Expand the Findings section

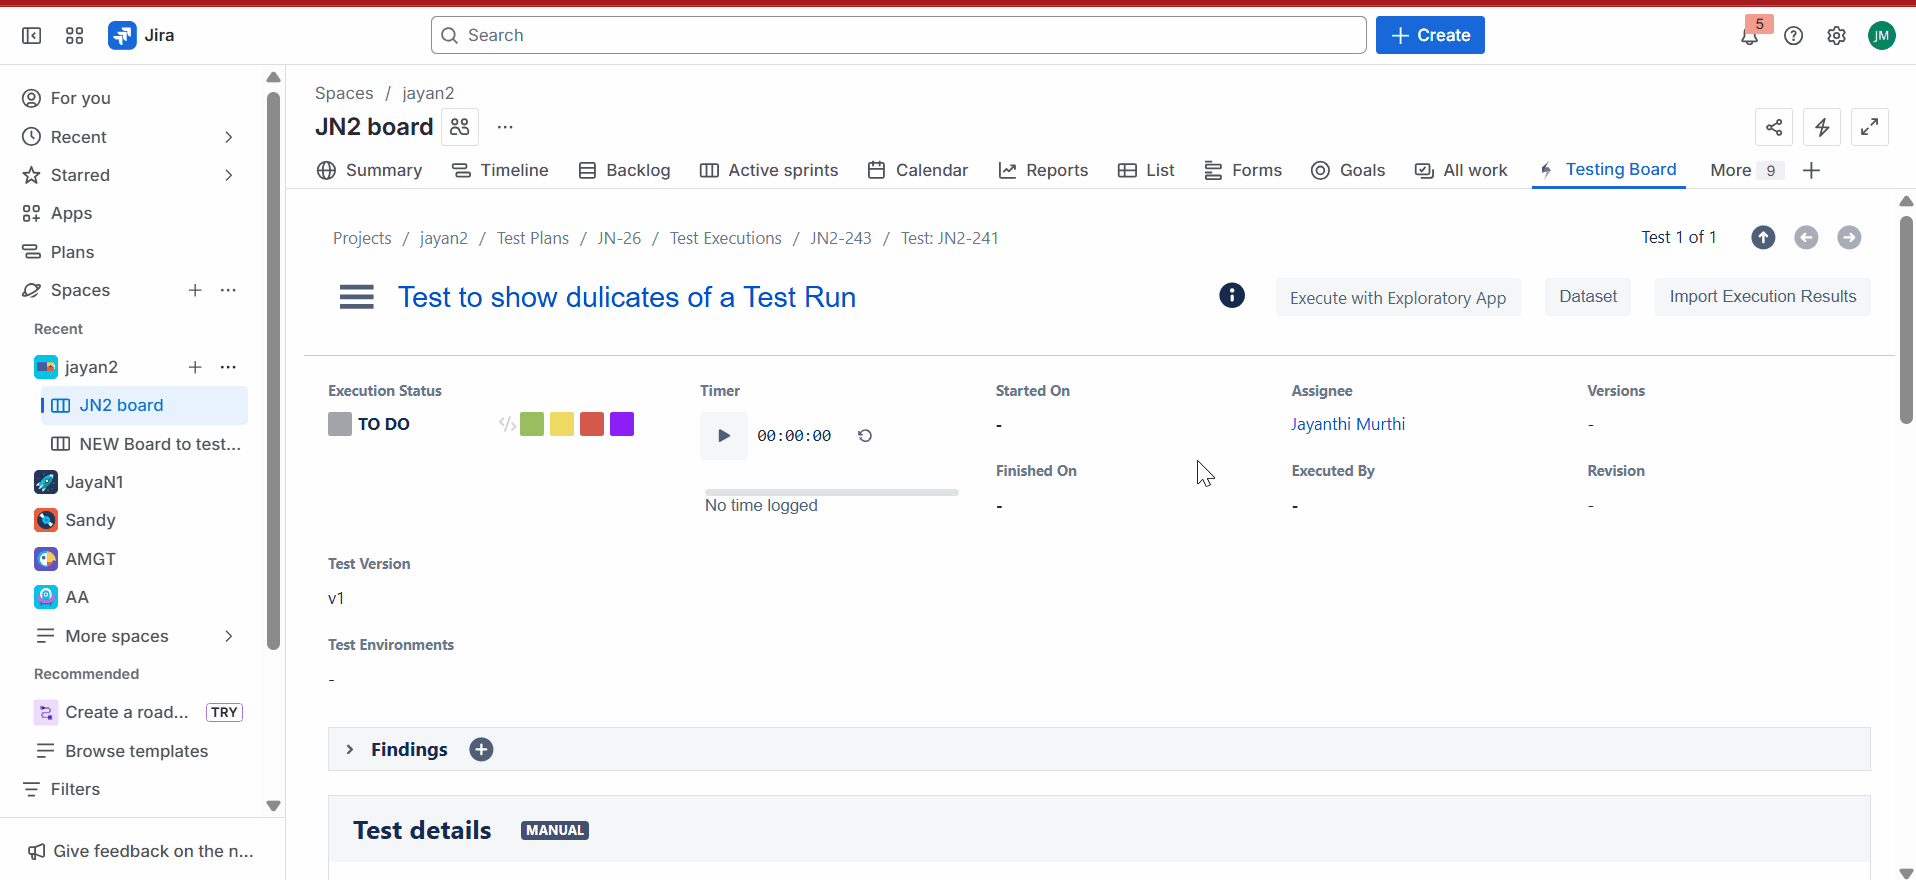(x=350, y=750)
